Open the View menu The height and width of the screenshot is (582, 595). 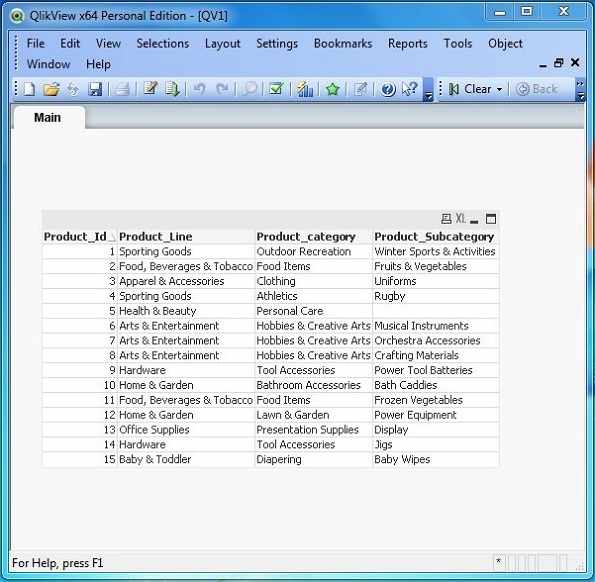click(108, 43)
